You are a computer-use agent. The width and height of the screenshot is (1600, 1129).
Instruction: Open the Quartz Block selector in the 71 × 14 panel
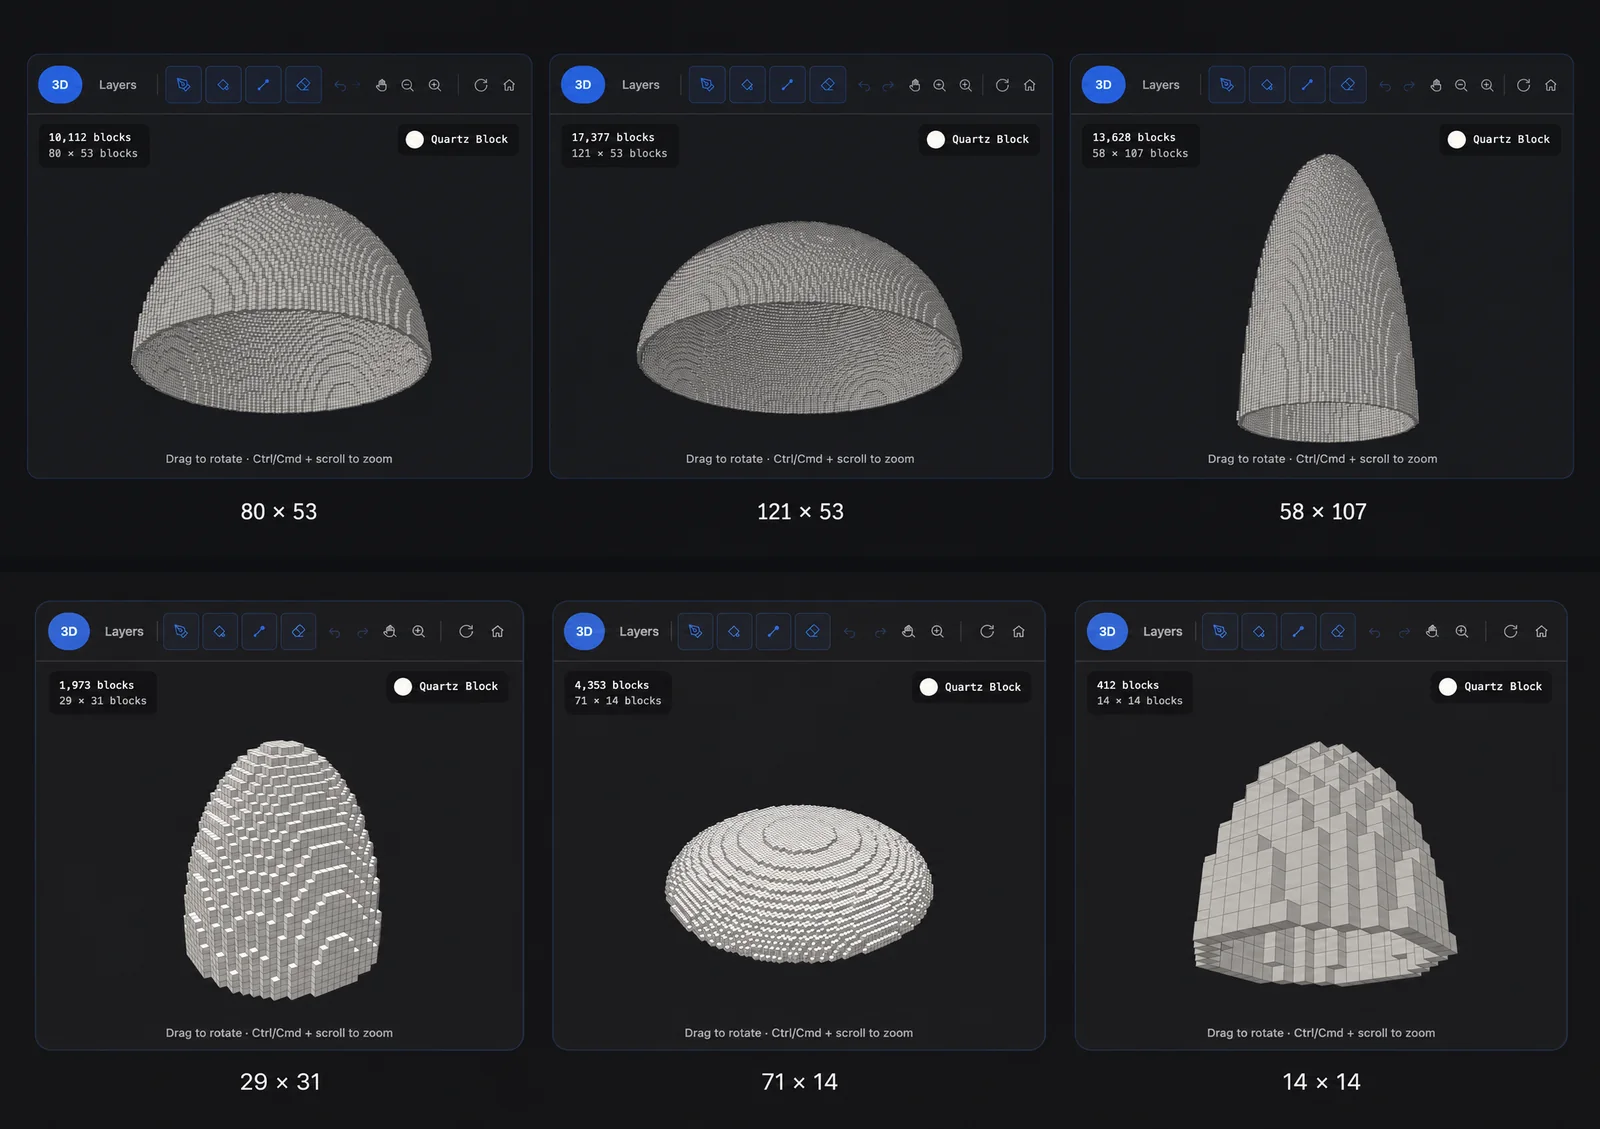tap(971, 687)
